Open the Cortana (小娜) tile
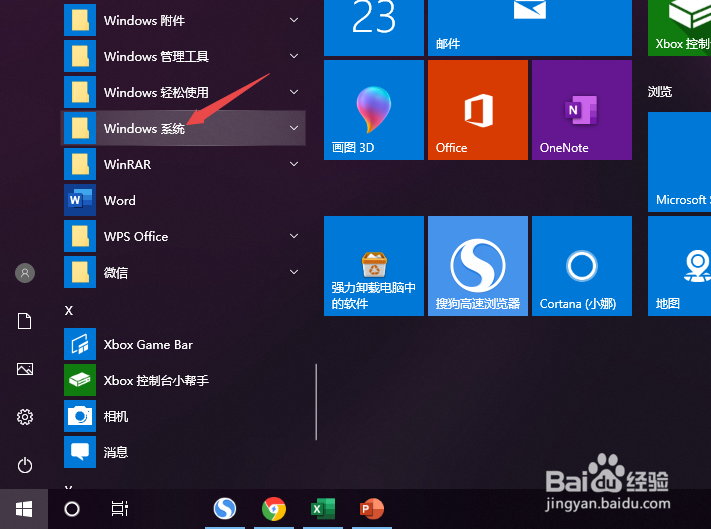711x529 pixels. (x=582, y=266)
